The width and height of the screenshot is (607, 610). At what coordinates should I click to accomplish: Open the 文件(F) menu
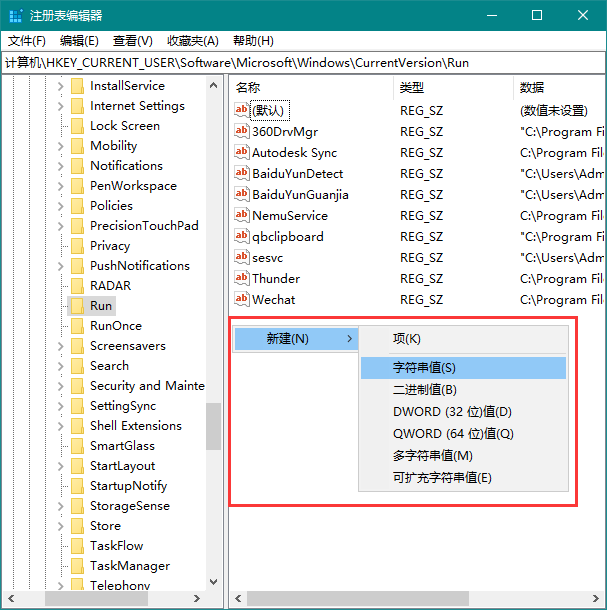click(27, 41)
